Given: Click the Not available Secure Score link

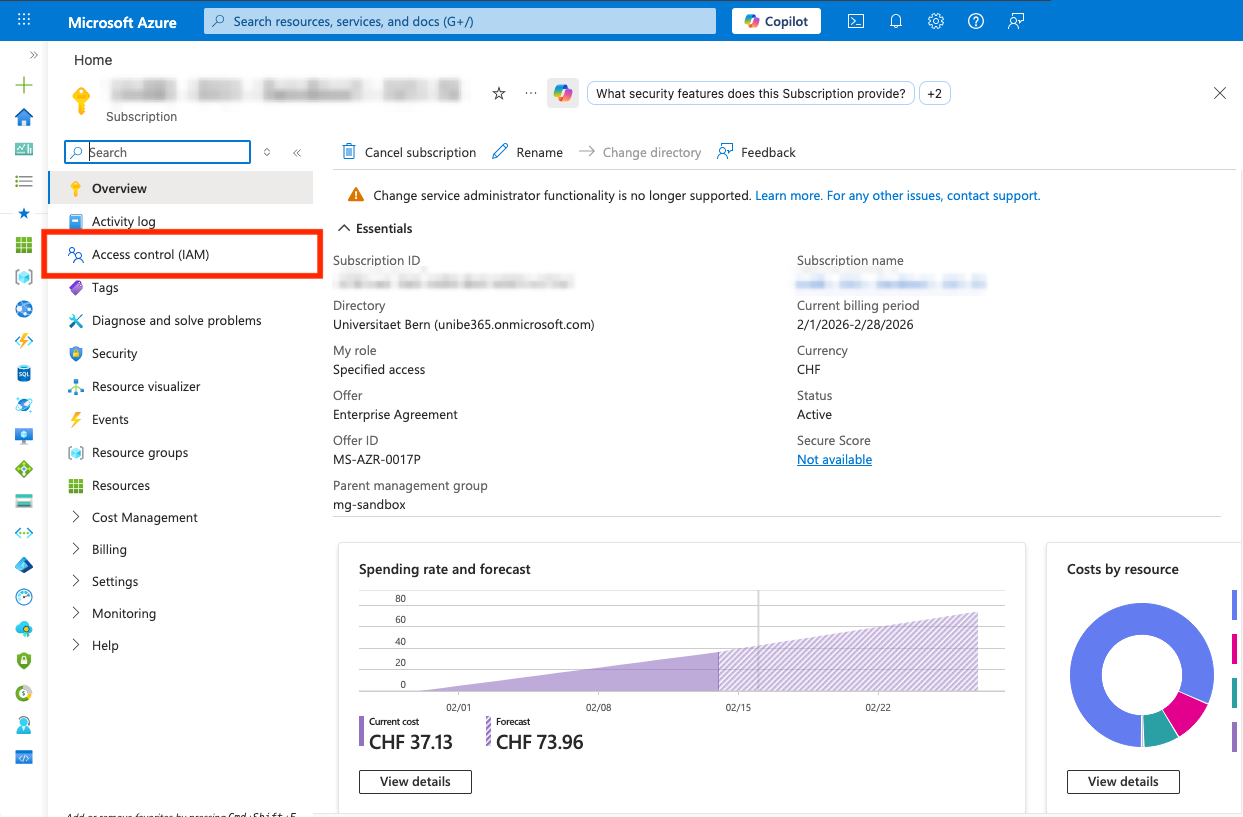Looking at the screenshot, I should 834,460.
